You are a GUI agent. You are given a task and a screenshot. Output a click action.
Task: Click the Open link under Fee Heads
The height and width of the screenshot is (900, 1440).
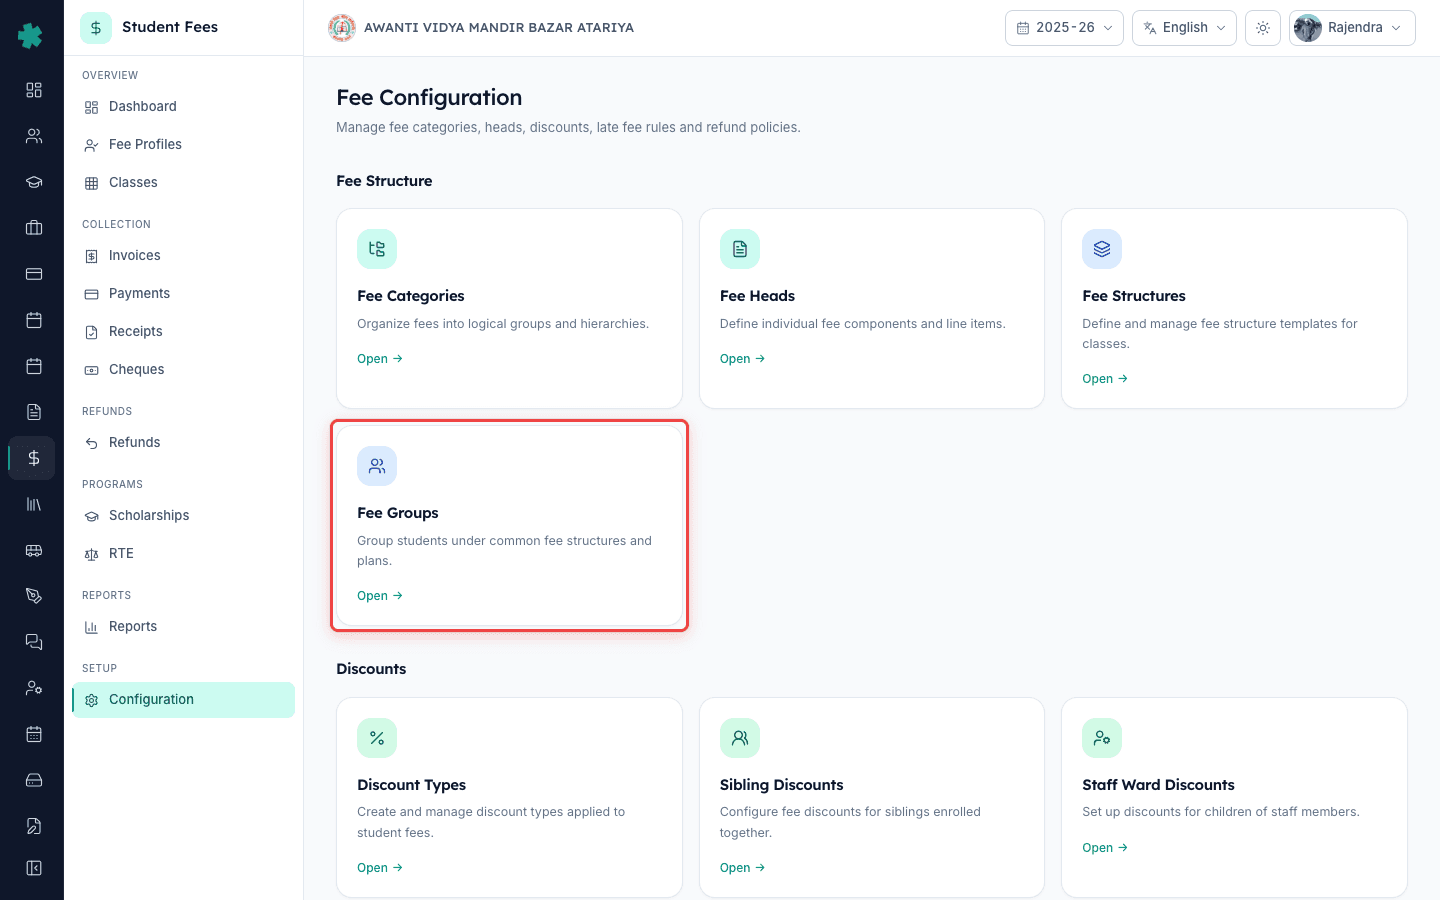tap(742, 359)
